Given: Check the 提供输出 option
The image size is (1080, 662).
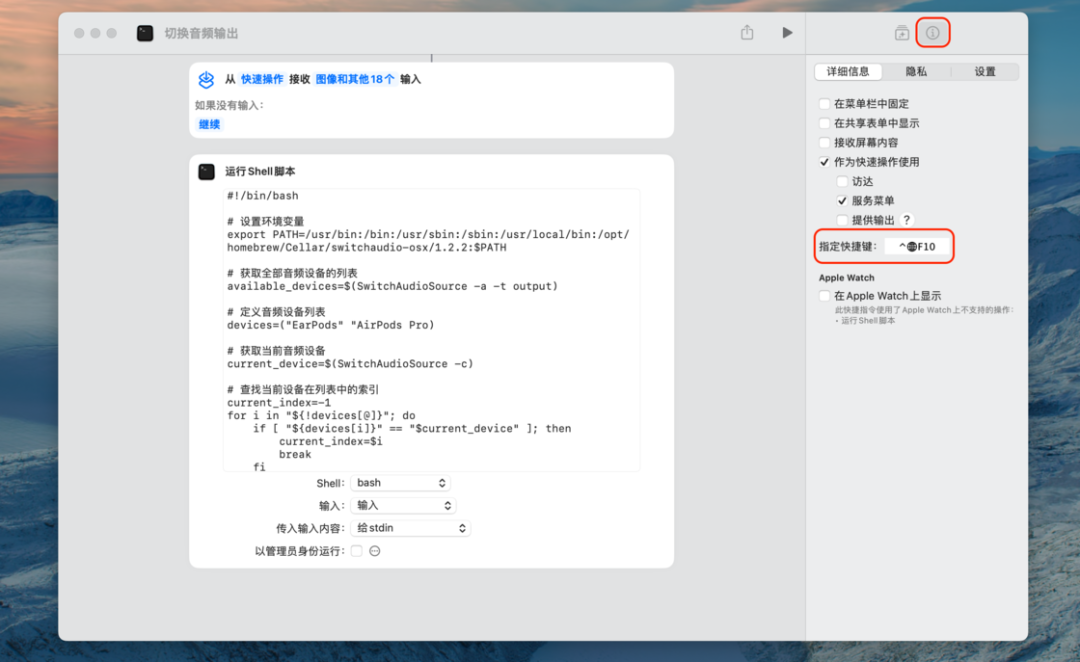Looking at the screenshot, I should (x=842, y=220).
